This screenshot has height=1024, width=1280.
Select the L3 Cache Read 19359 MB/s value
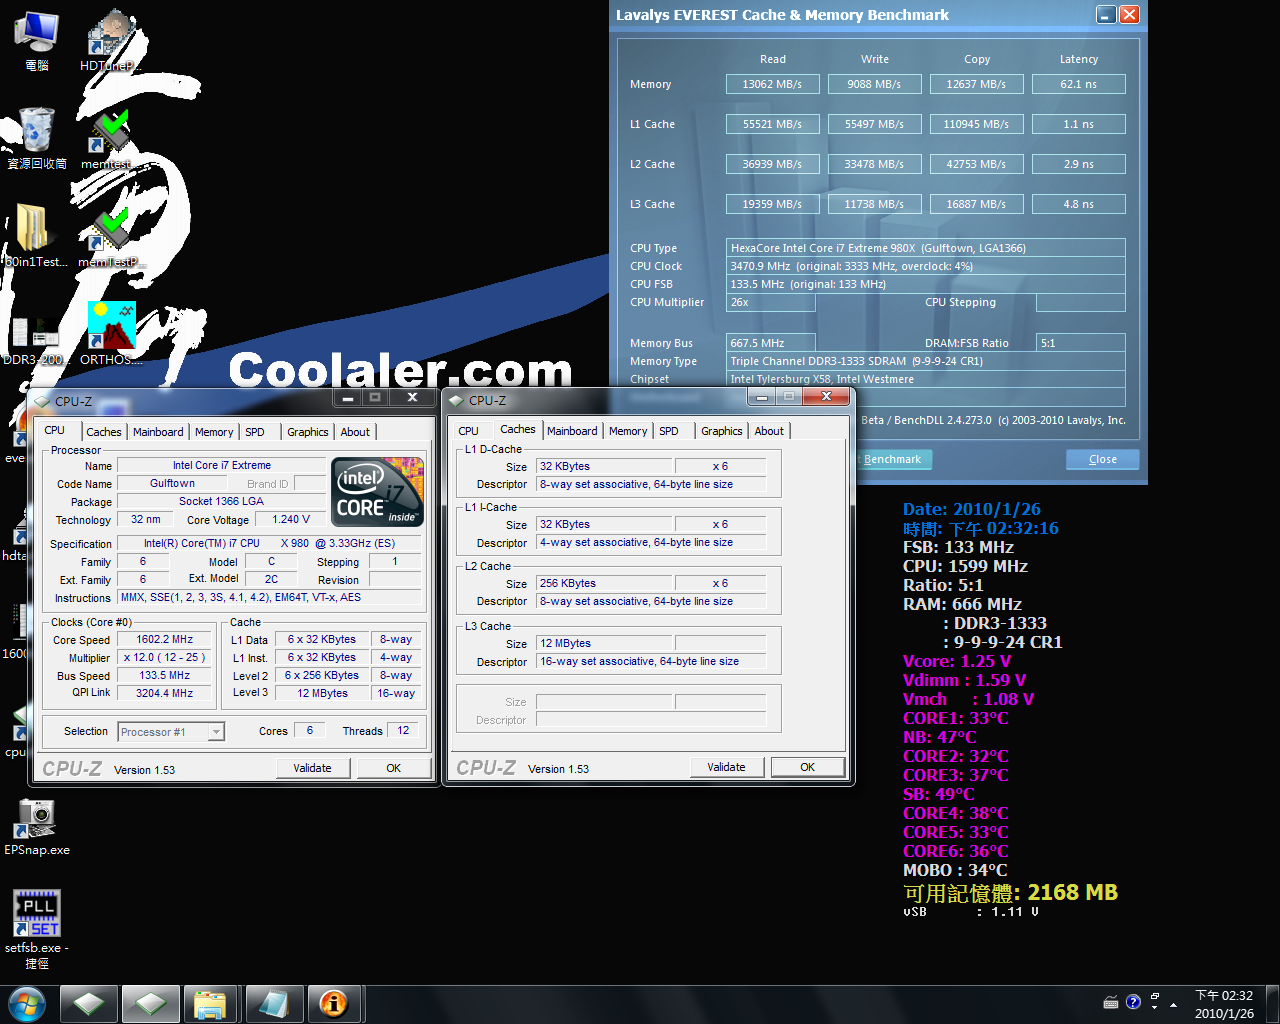(x=773, y=204)
